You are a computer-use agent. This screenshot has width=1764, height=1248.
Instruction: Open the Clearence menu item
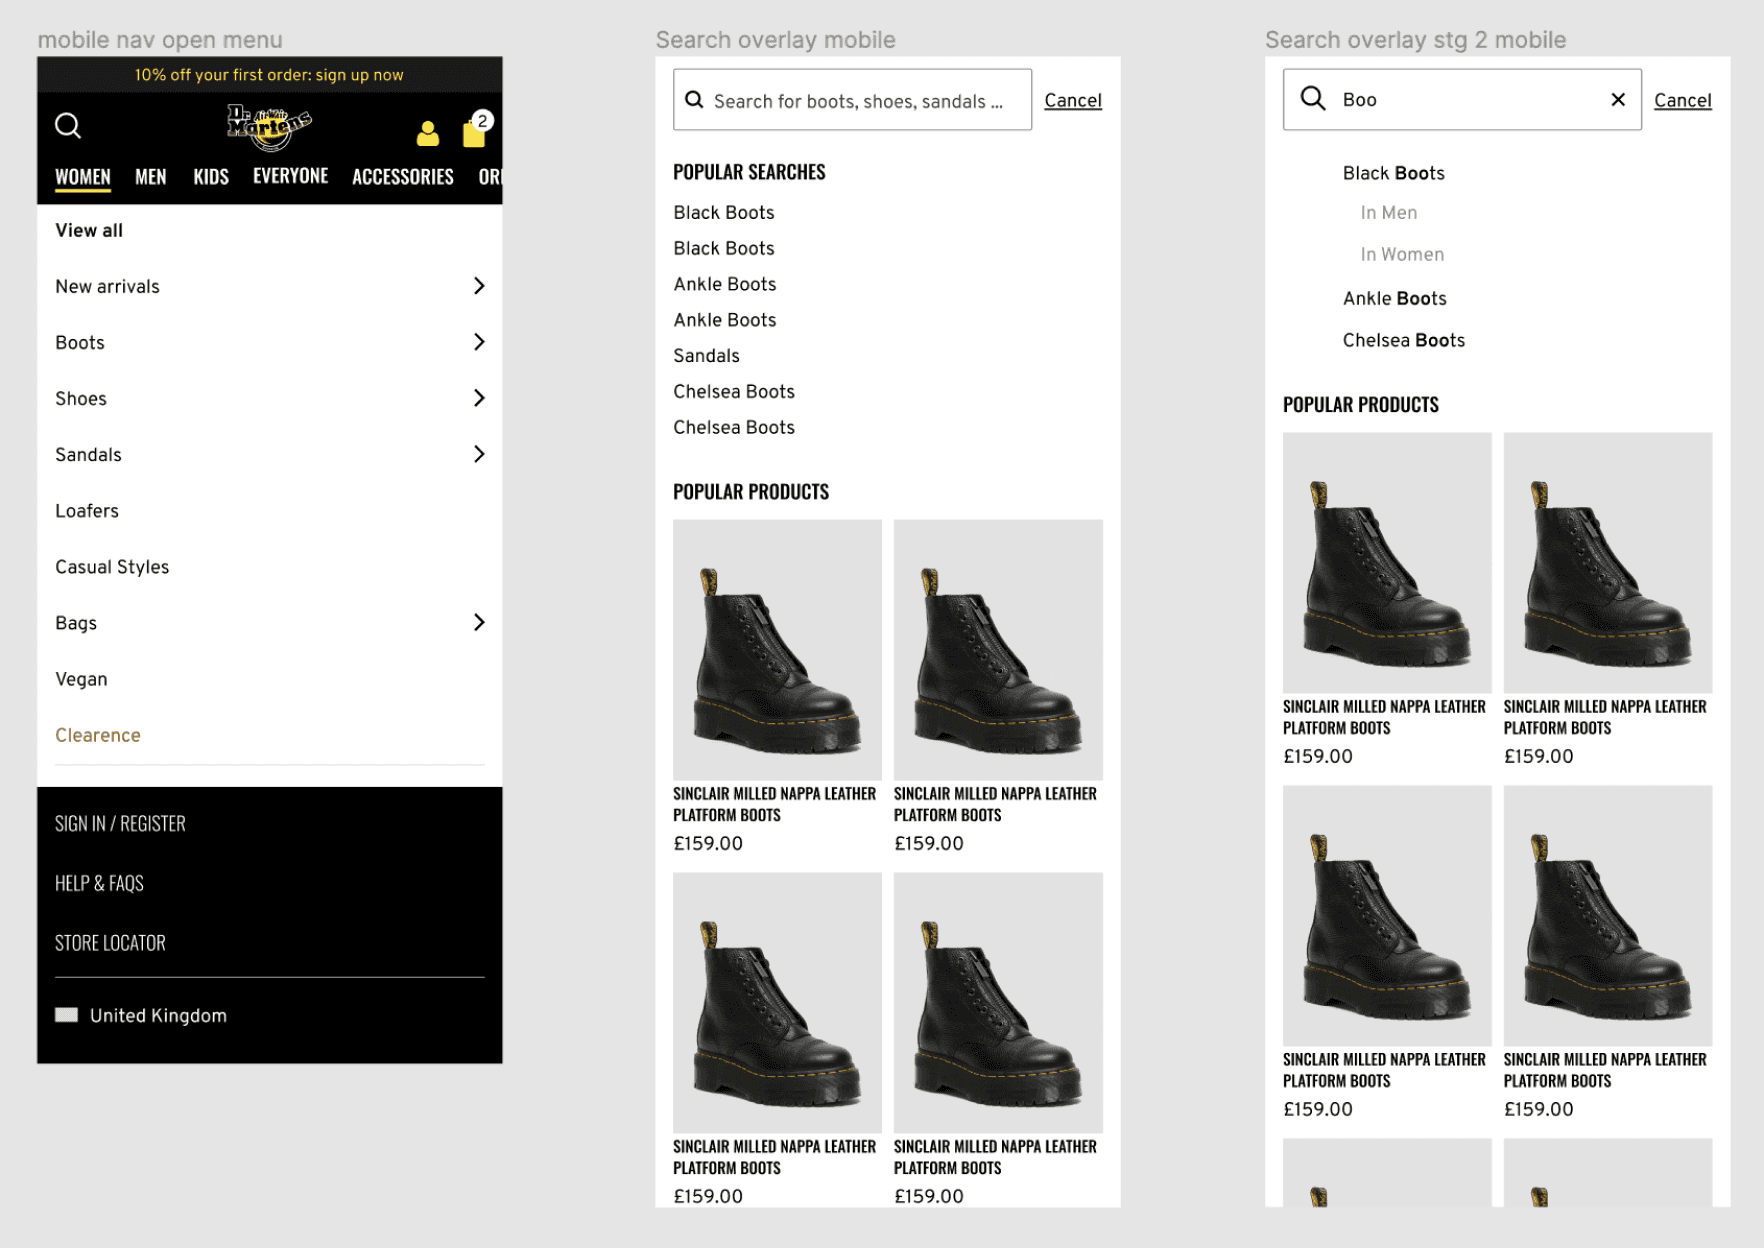click(x=98, y=735)
